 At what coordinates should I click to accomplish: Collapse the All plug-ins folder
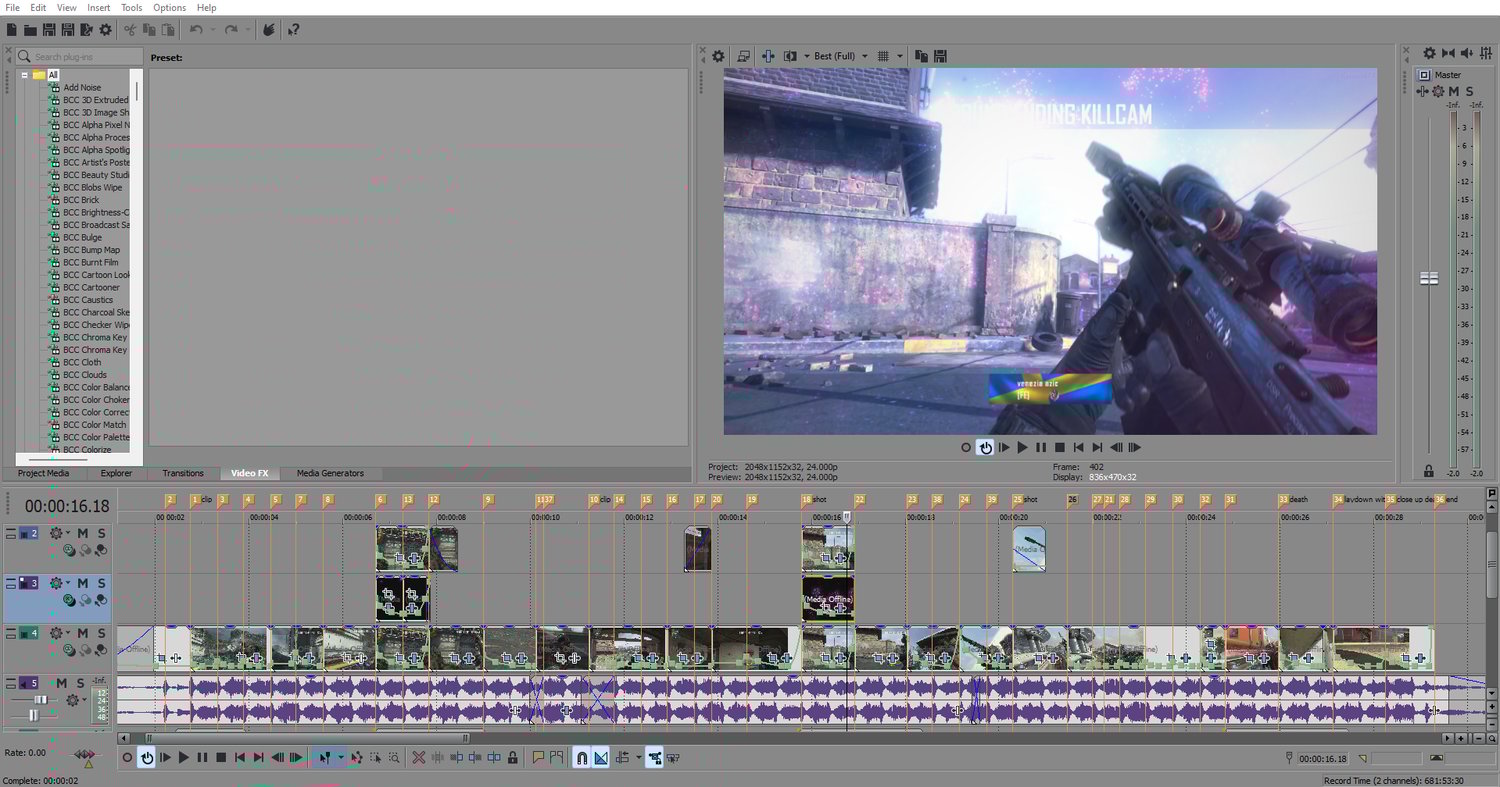tap(24, 75)
